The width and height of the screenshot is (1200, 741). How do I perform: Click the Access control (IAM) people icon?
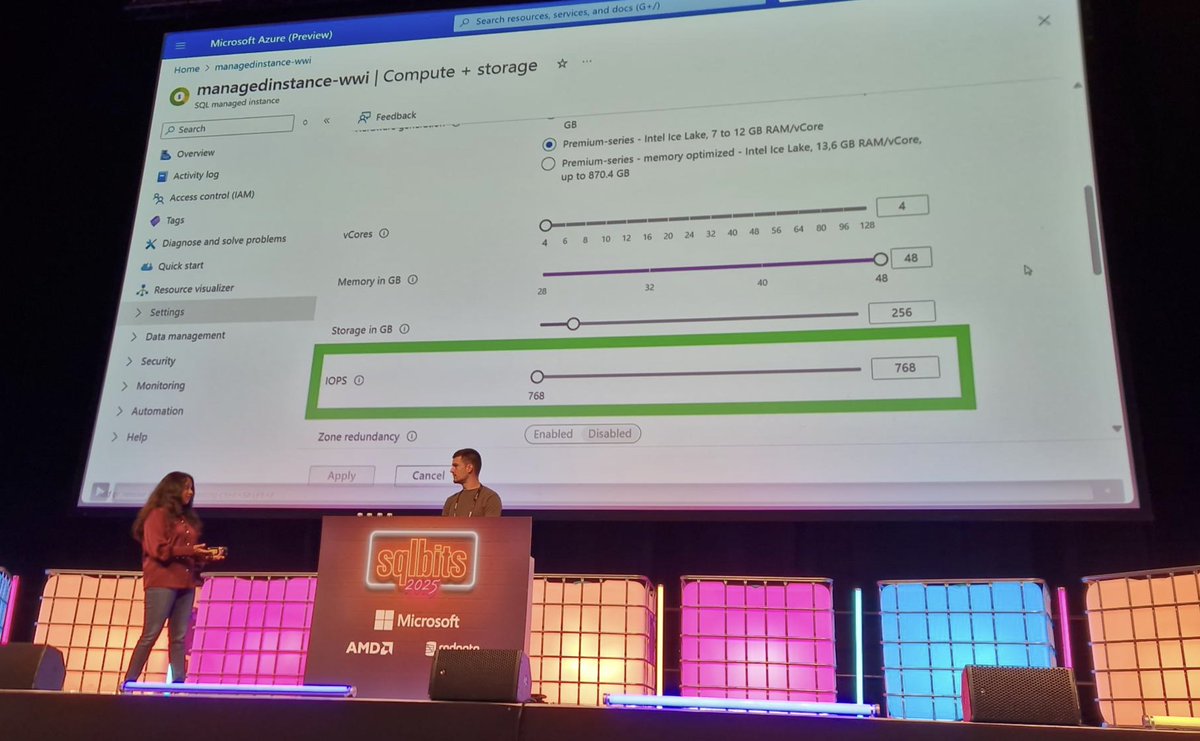(x=159, y=198)
